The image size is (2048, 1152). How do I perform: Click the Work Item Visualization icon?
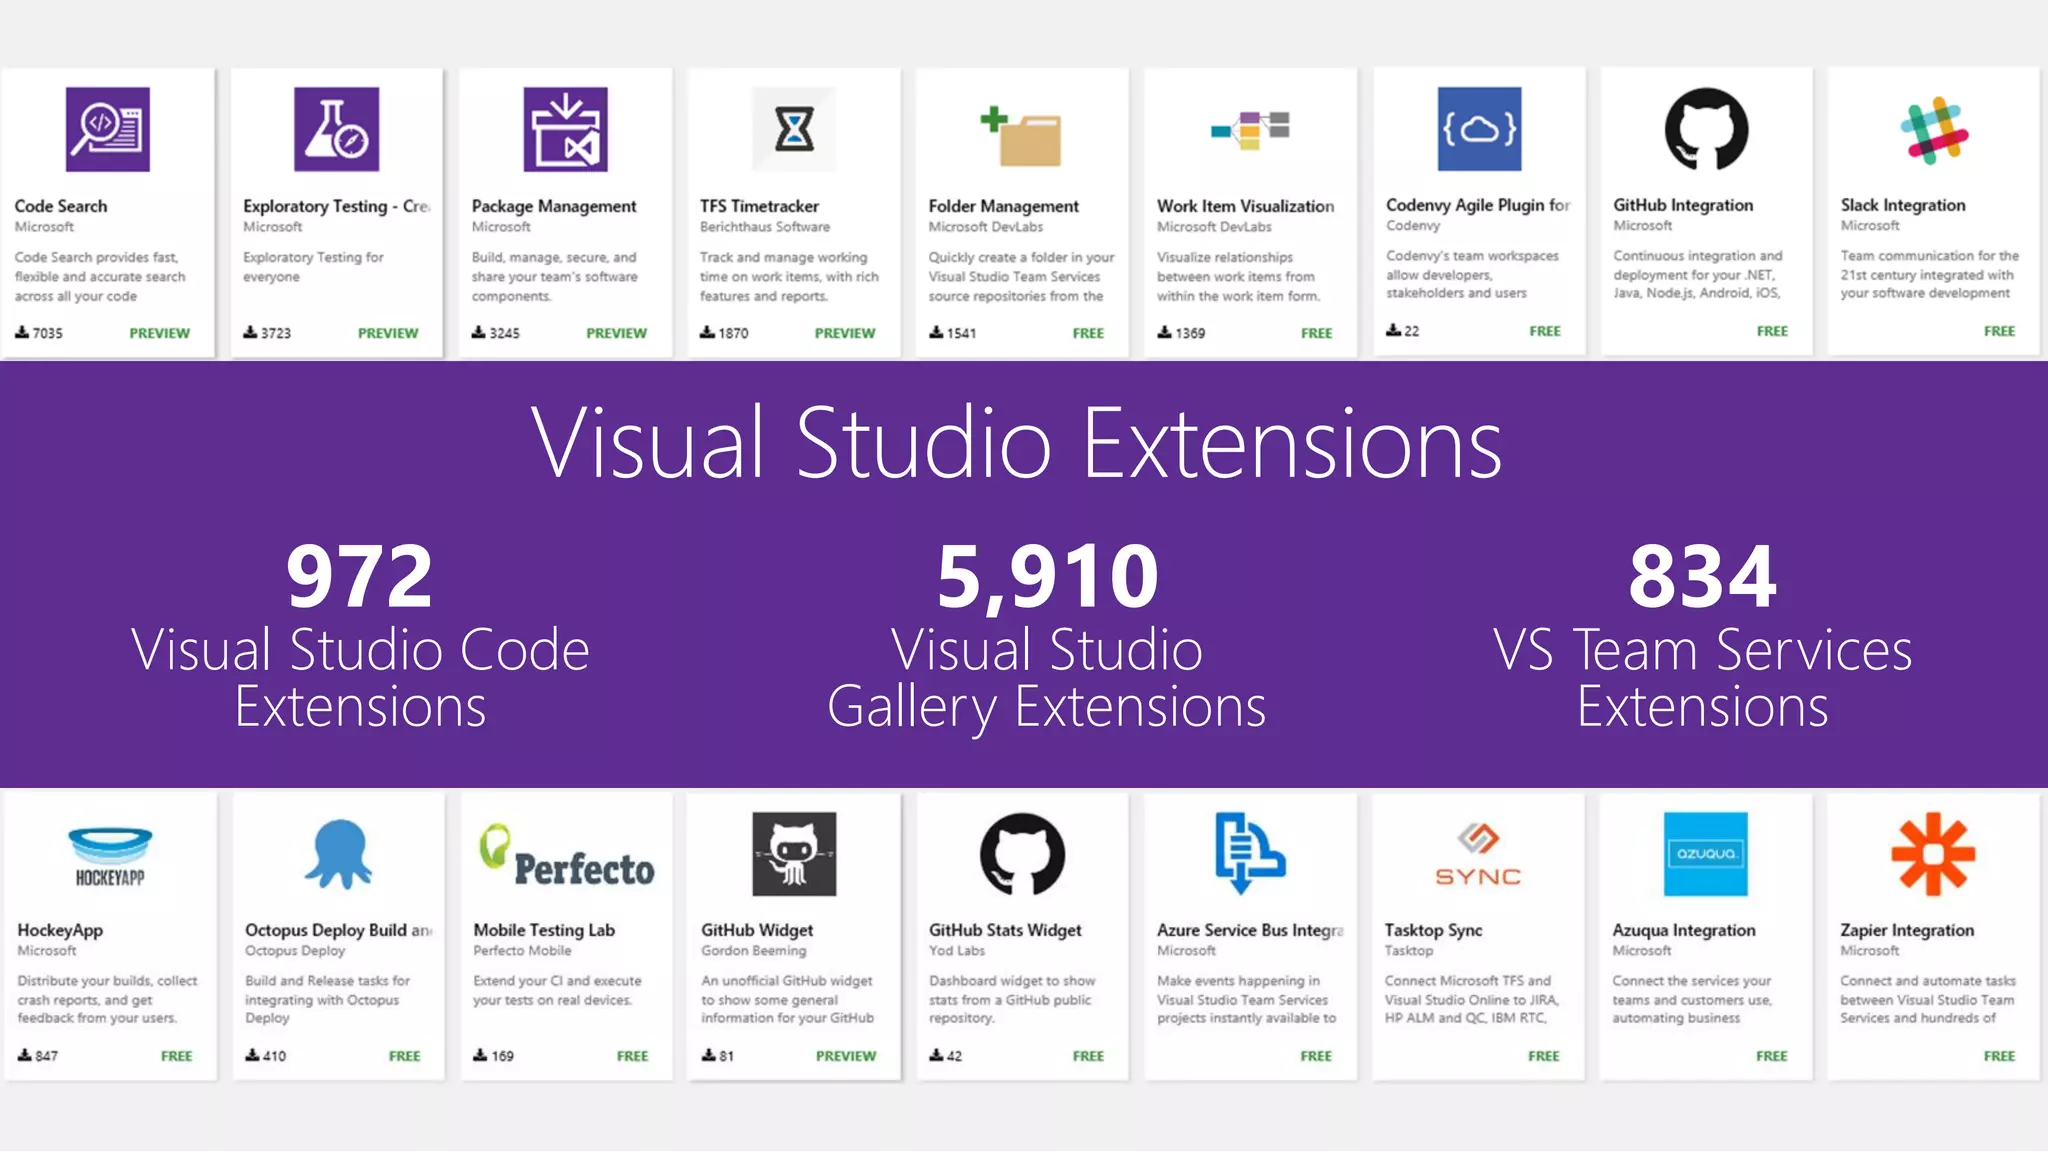(x=1250, y=130)
